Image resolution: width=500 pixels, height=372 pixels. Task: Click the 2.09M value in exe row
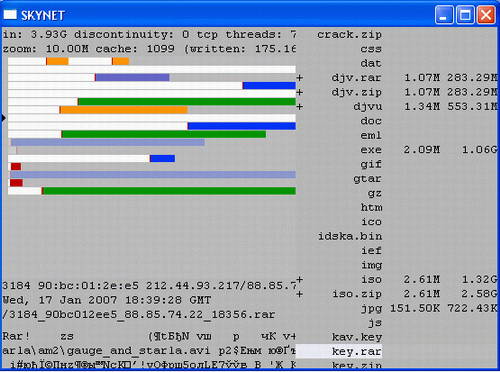tap(422, 150)
